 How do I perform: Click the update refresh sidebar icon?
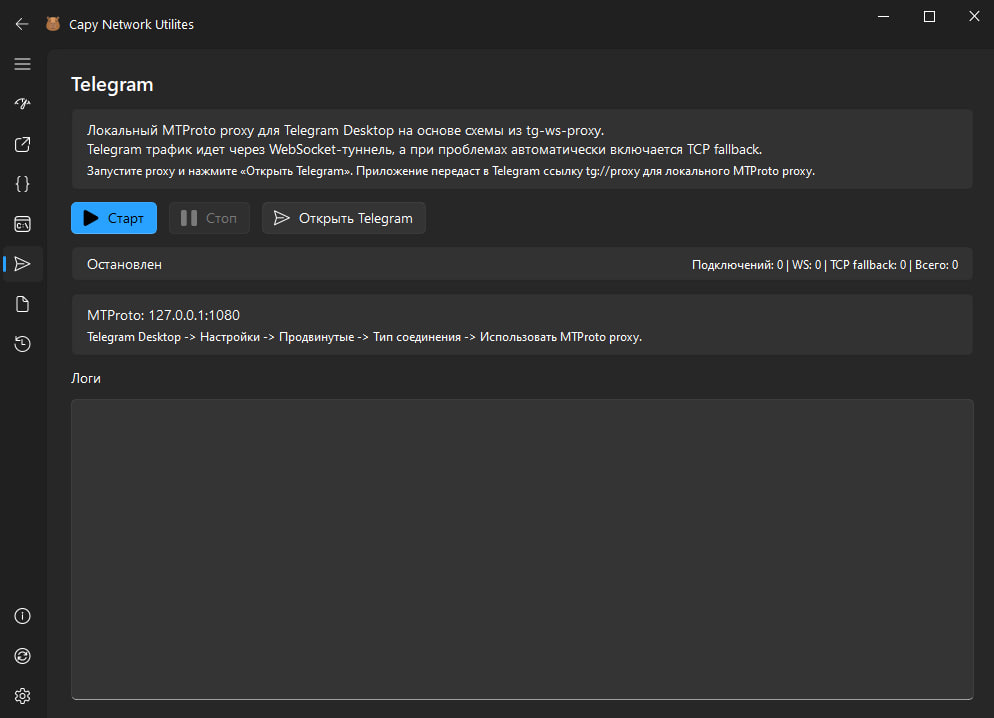[x=22, y=656]
